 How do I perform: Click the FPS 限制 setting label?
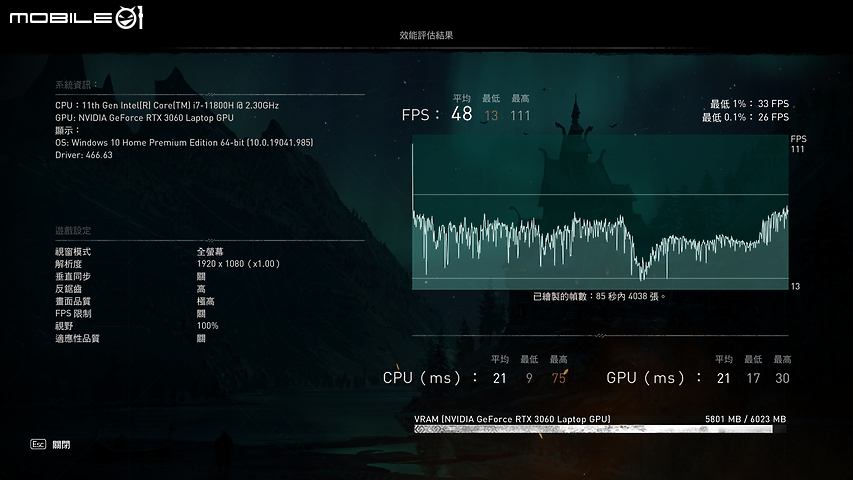[x=73, y=313]
